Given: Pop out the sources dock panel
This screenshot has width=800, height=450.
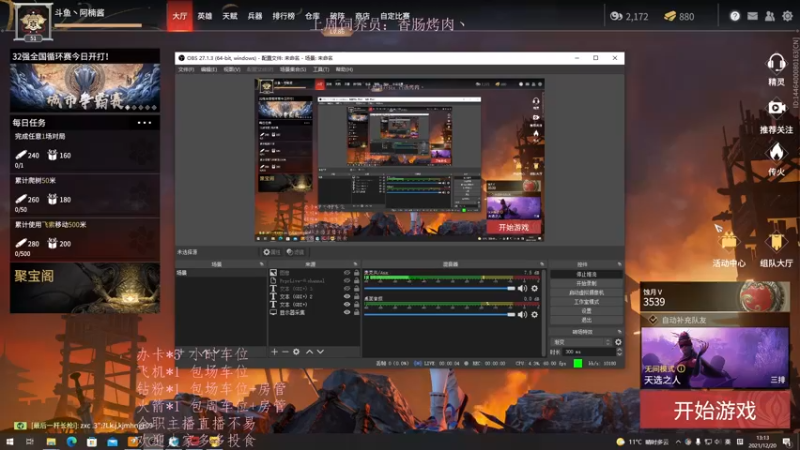Looking at the screenshot, I should tap(356, 264).
